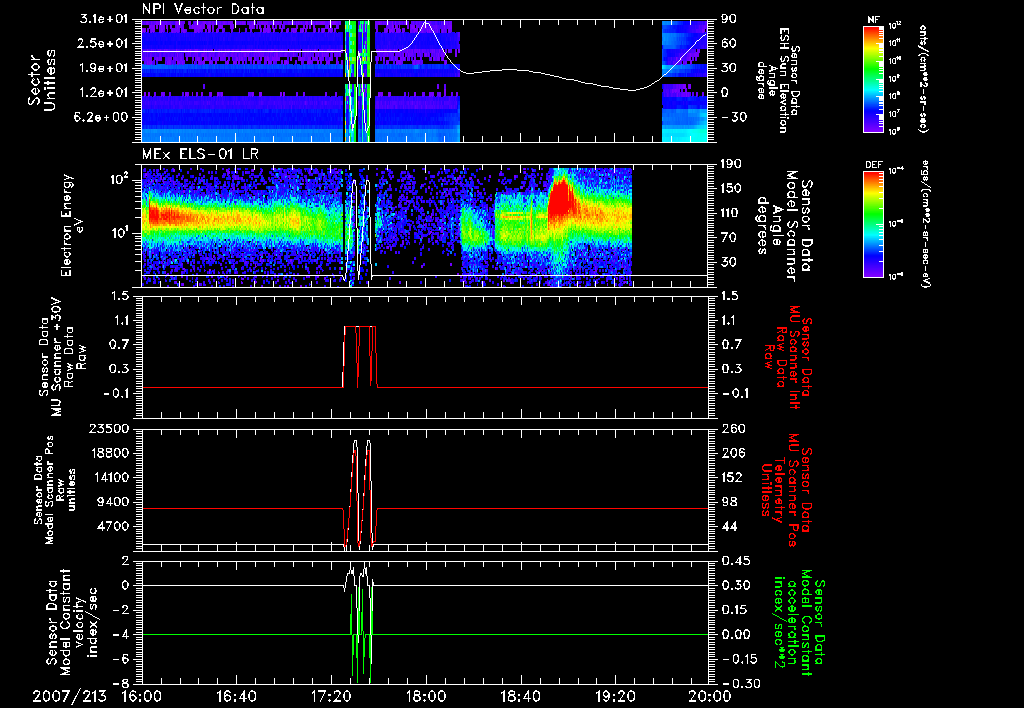Click the "206" telemetry tick label
The width and height of the screenshot is (1024, 708).
(733, 453)
